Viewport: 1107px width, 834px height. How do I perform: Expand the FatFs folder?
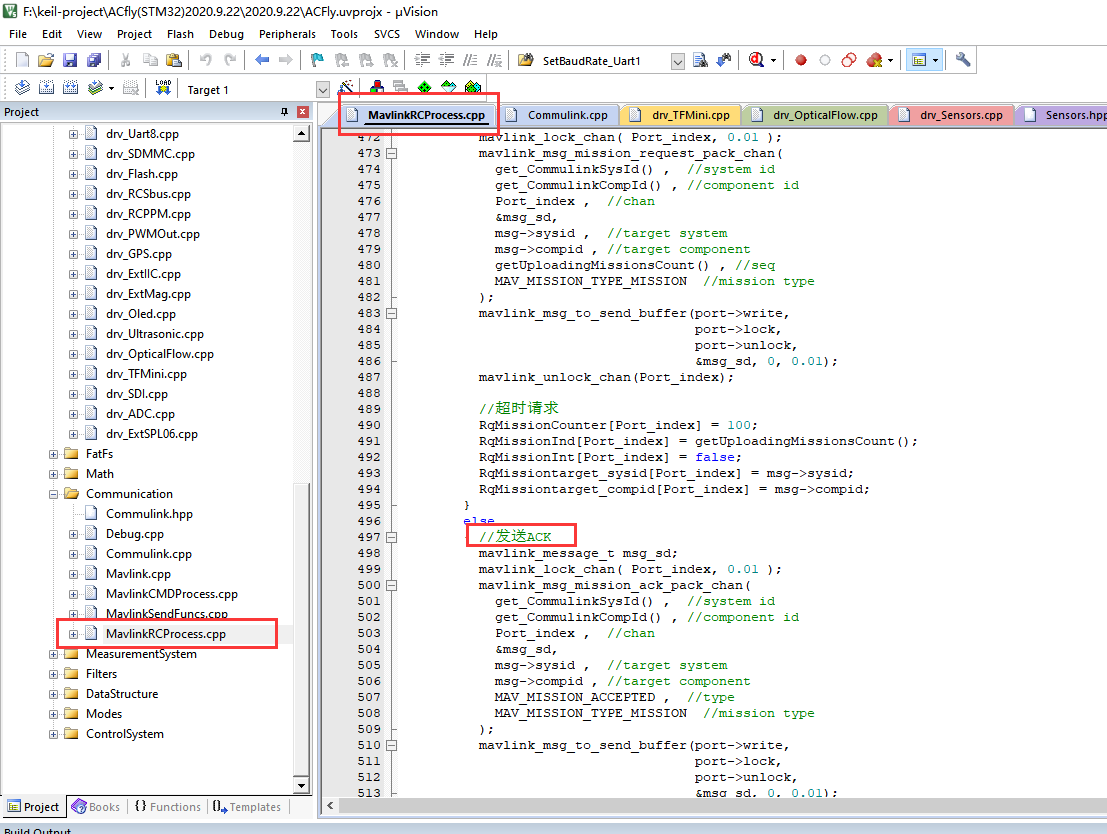pyautogui.click(x=53, y=454)
